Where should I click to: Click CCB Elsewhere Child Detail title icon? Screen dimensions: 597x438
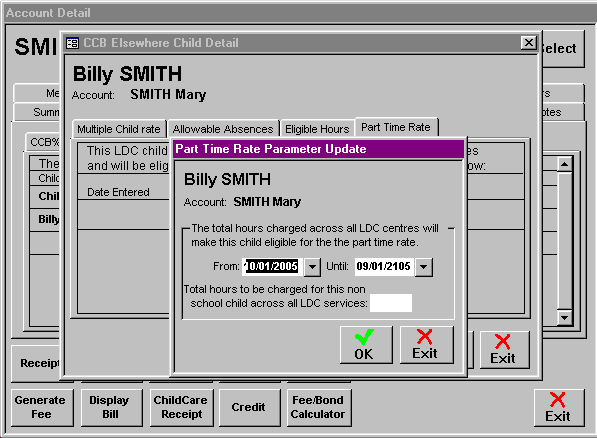[72, 43]
